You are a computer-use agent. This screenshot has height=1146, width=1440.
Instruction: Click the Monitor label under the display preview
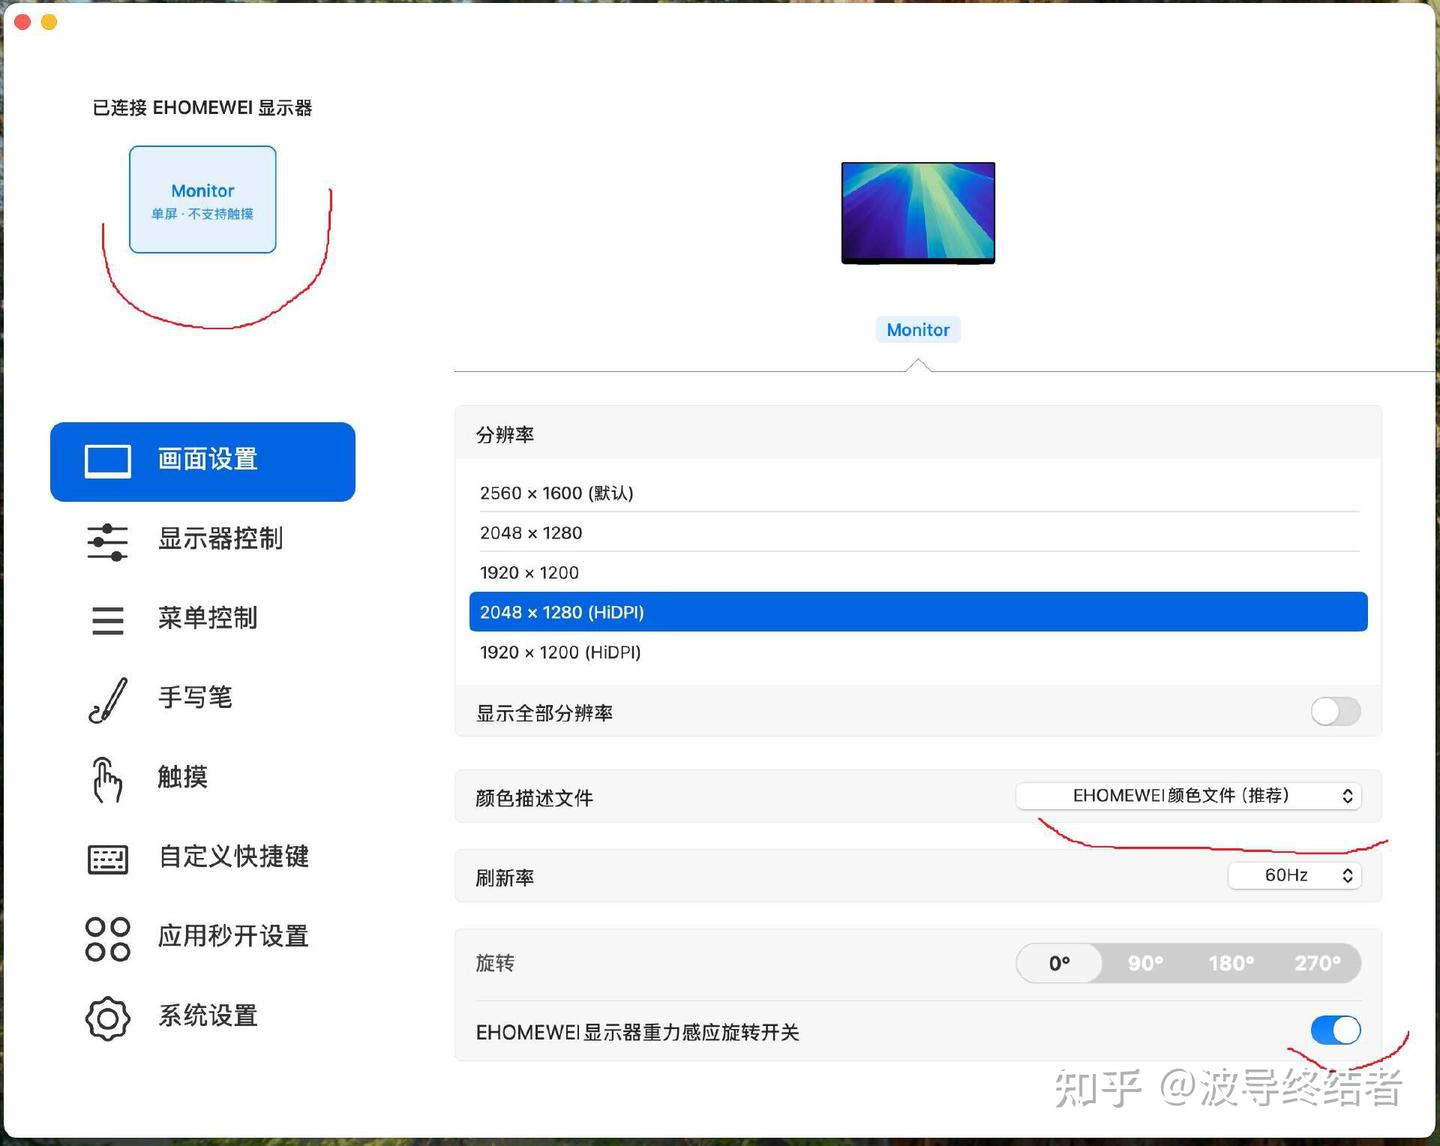point(917,329)
